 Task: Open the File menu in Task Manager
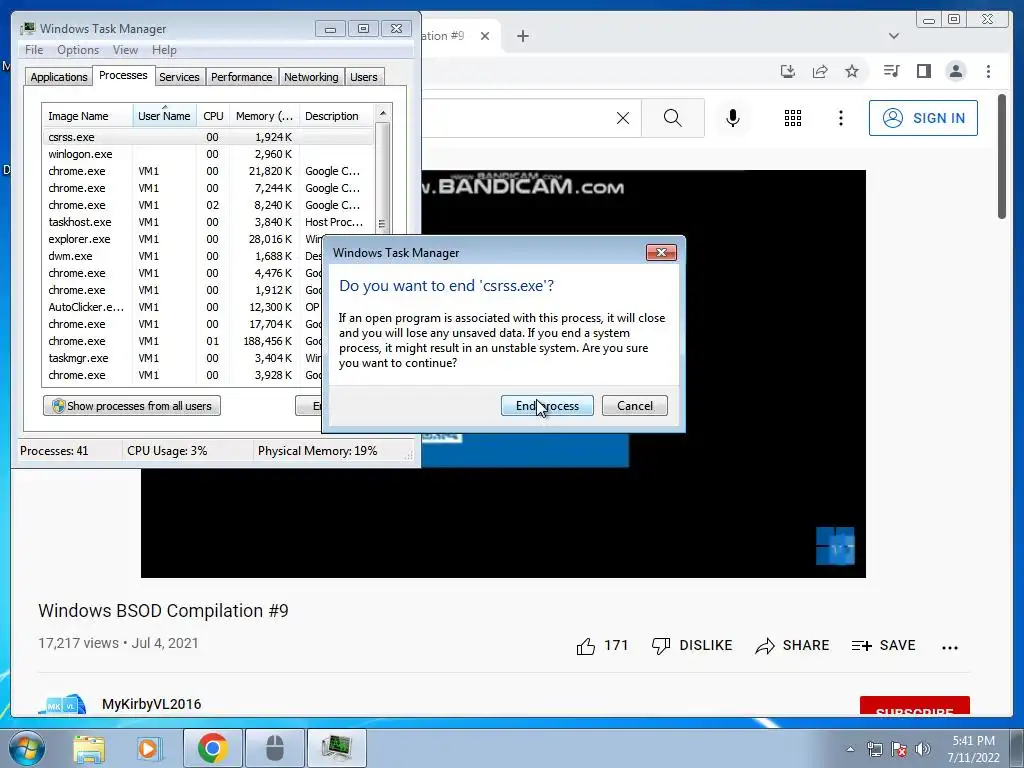[34, 50]
